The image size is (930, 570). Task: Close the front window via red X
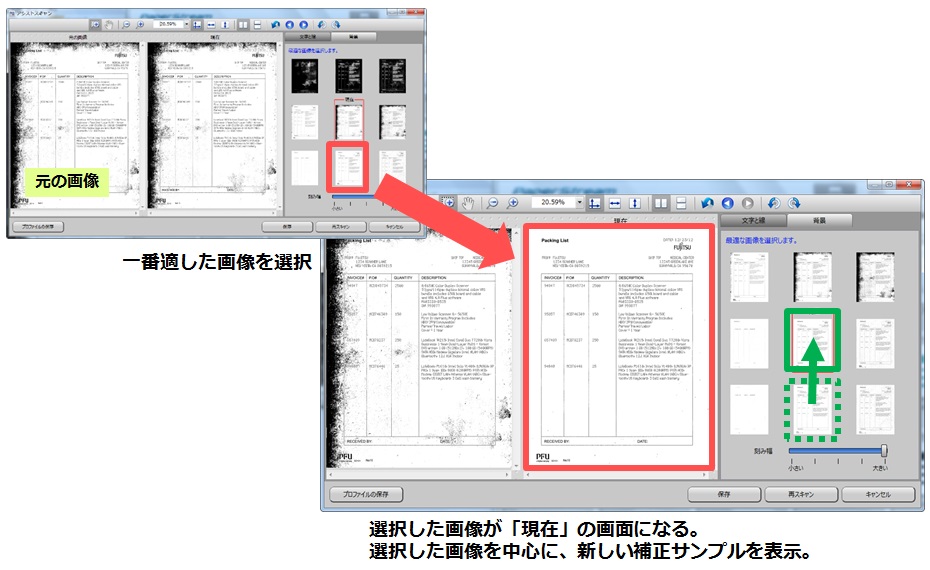pyautogui.click(x=909, y=185)
